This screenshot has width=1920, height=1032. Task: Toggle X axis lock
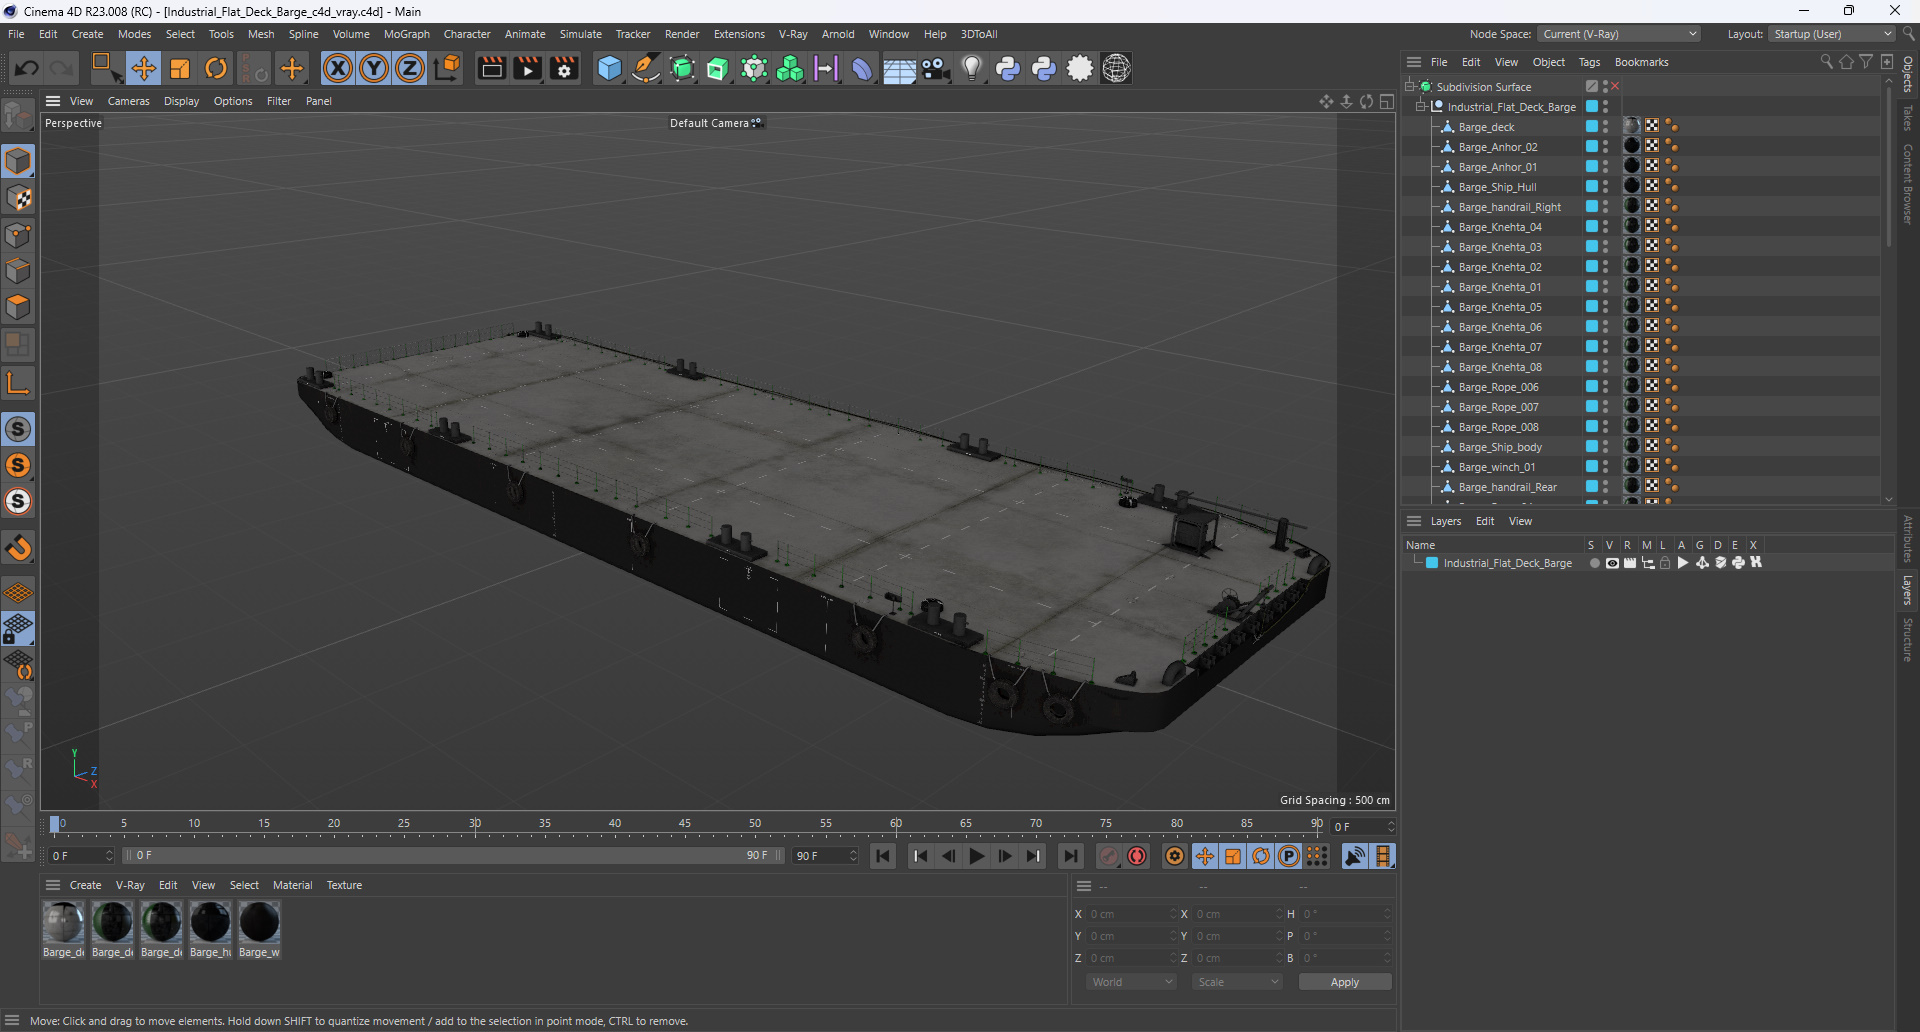click(x=338, y=68)
